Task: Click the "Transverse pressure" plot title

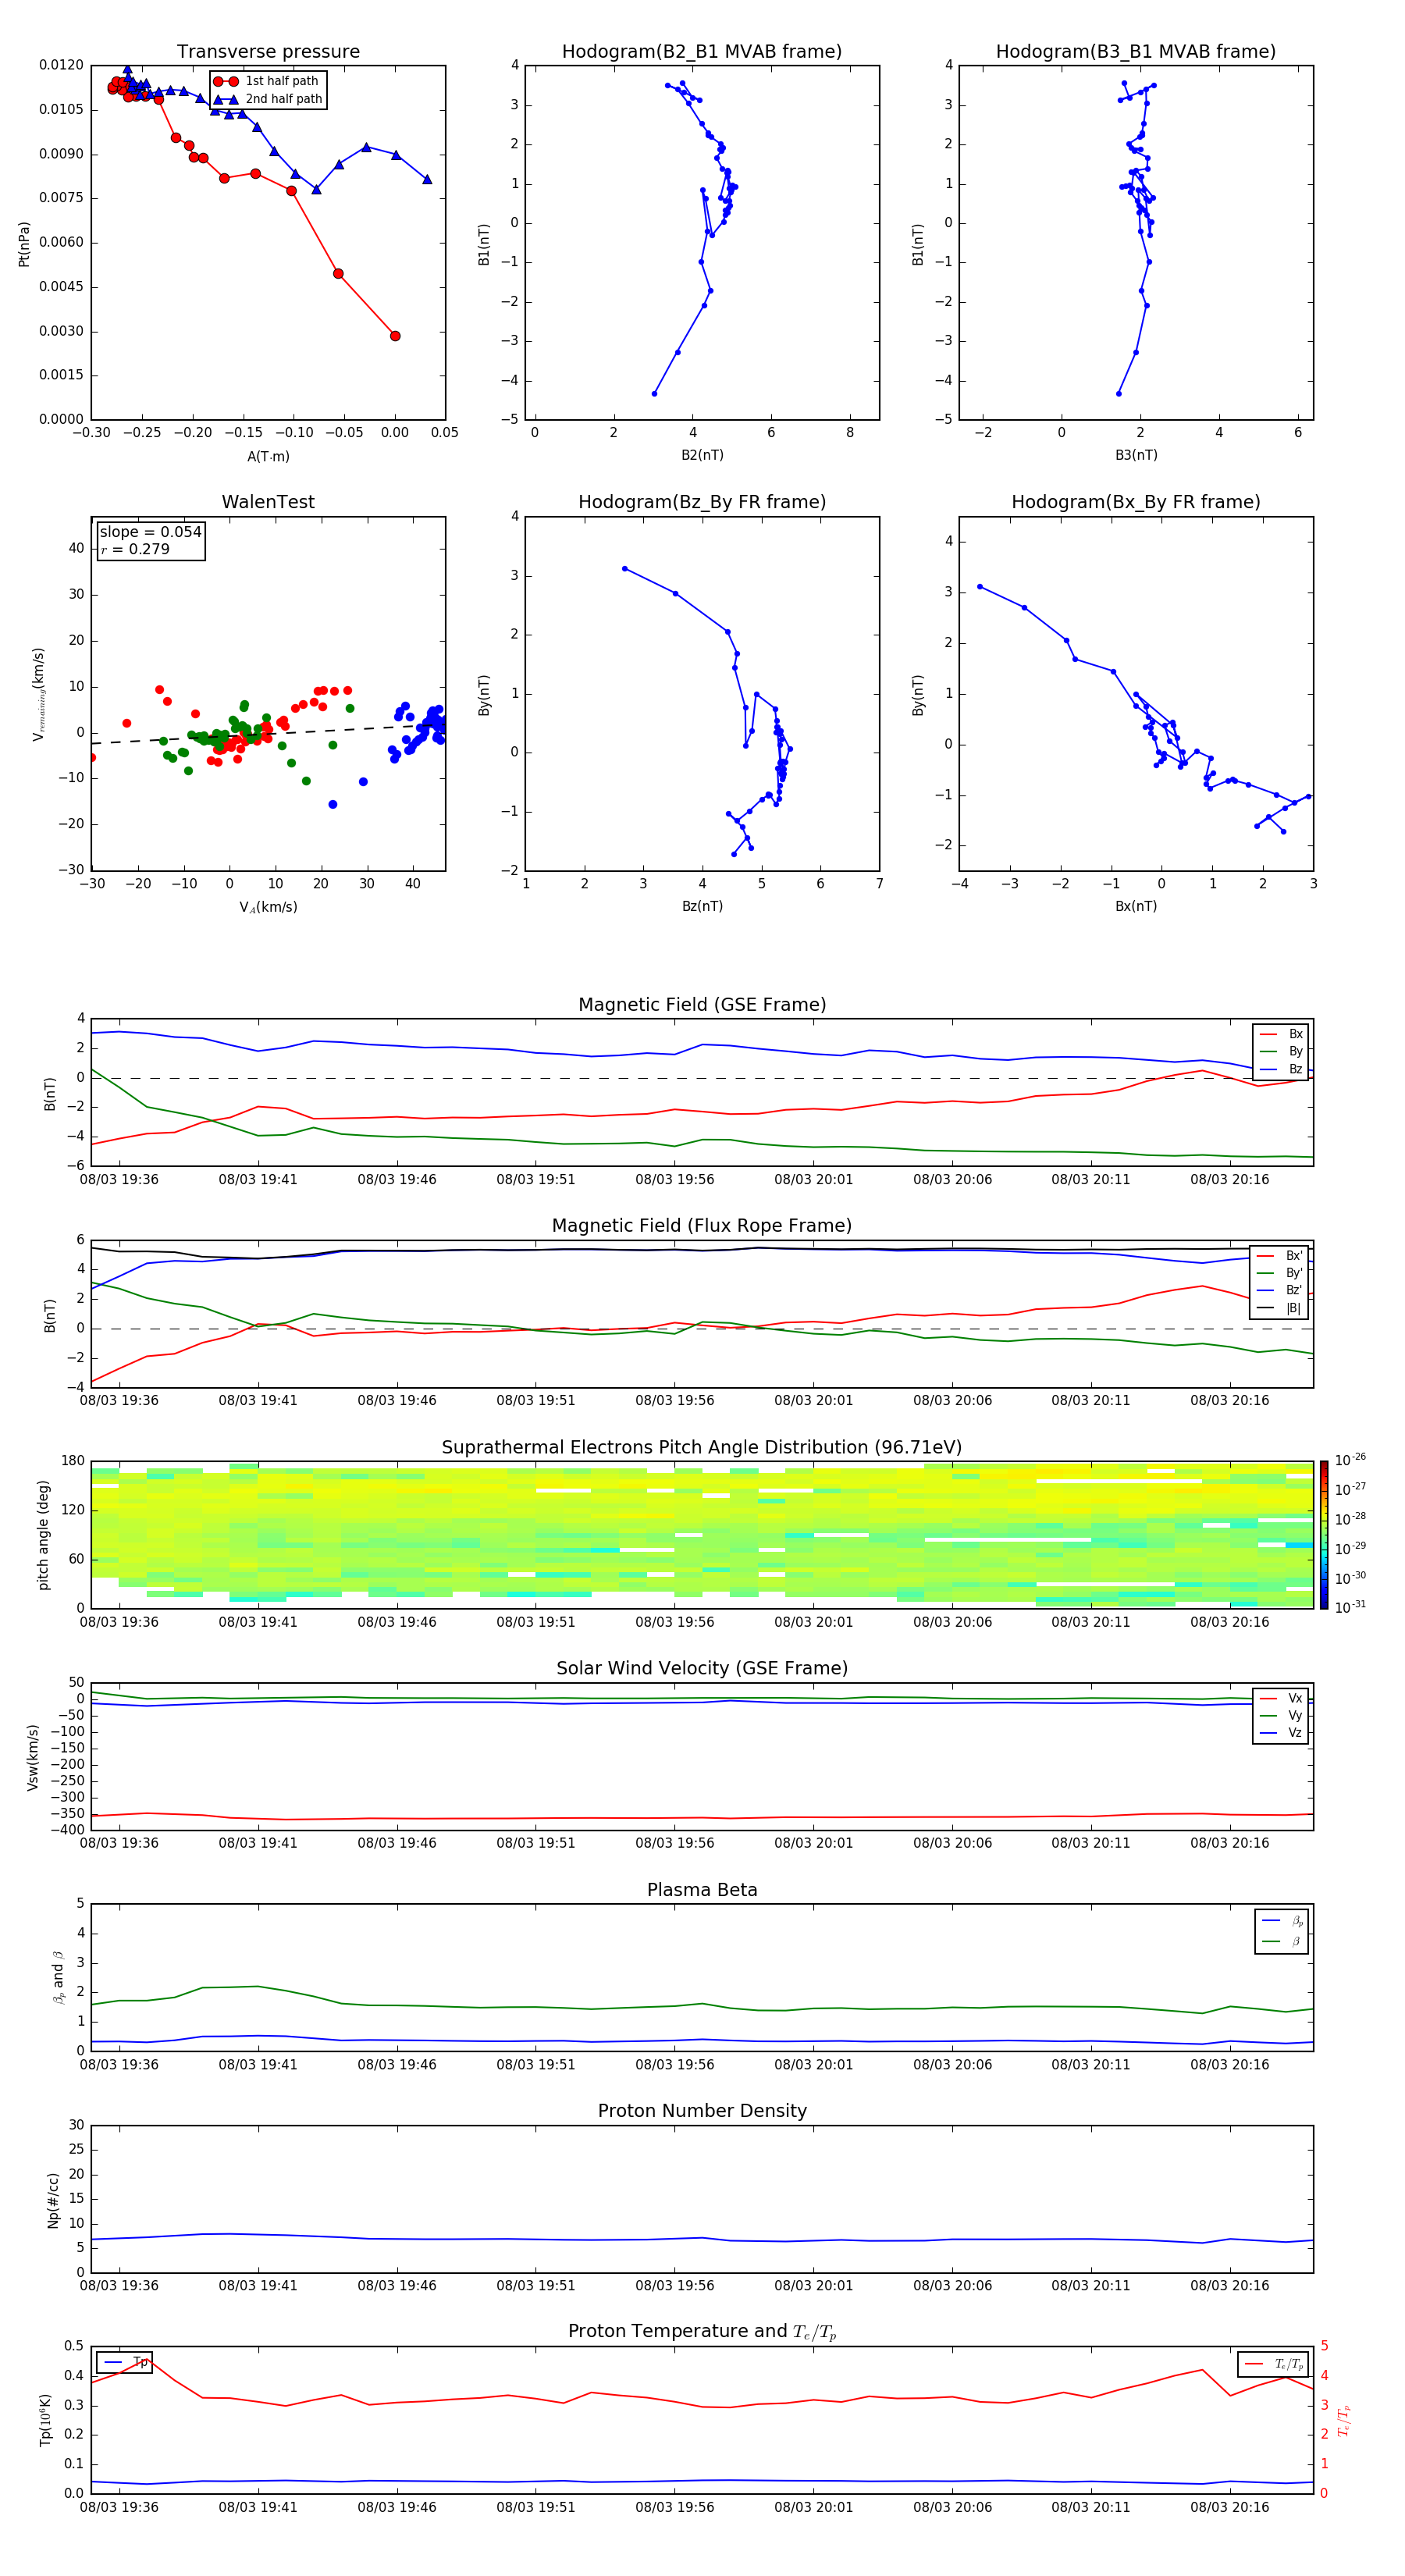Action: coord(268,52)
